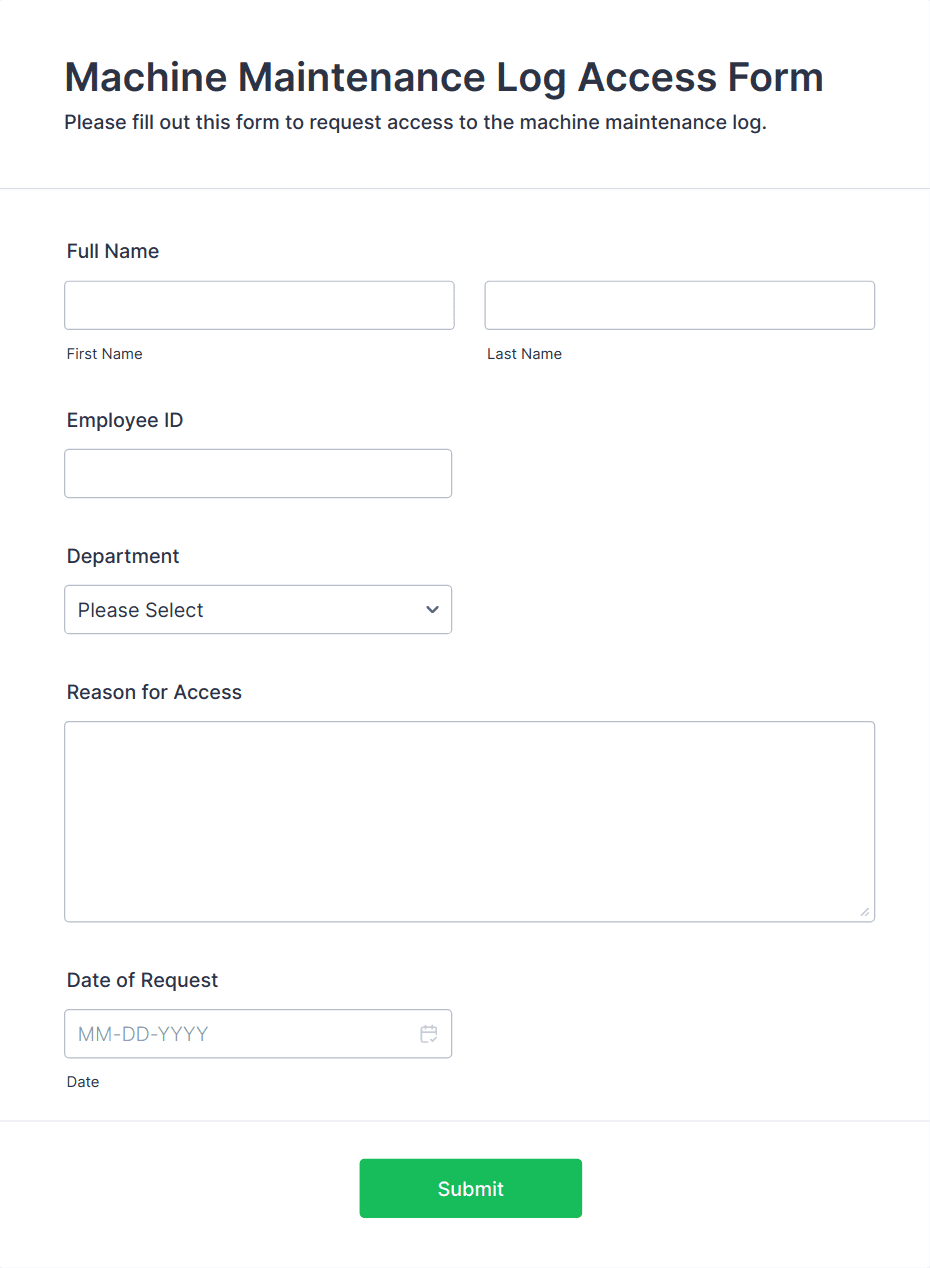Click the textarea resize handle corner

(x=864, y=911)
